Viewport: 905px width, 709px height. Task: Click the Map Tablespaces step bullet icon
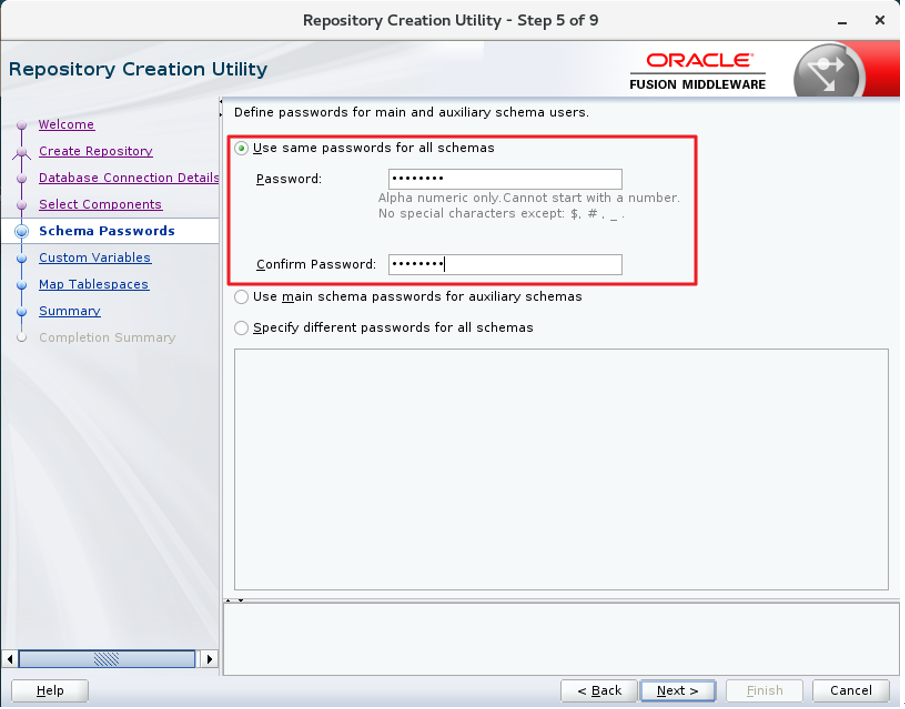22,285
